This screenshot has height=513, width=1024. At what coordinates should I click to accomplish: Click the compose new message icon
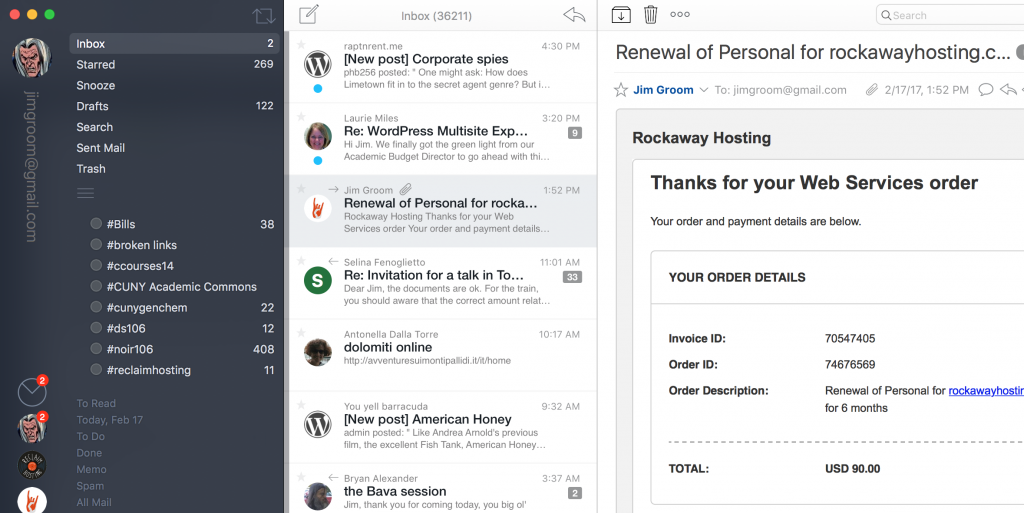[308, 14]
